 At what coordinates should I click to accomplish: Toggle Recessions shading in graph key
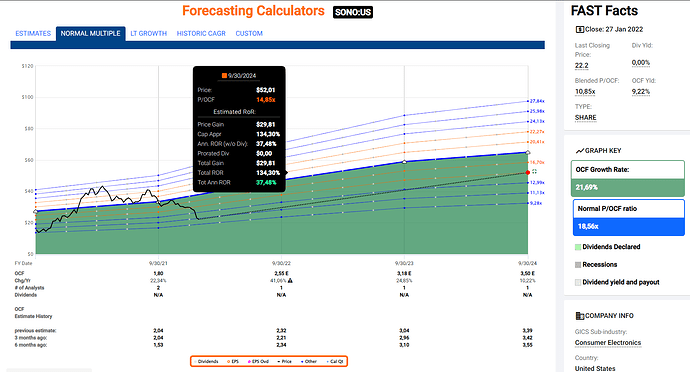pyautogui.click(x=596, y=265)
